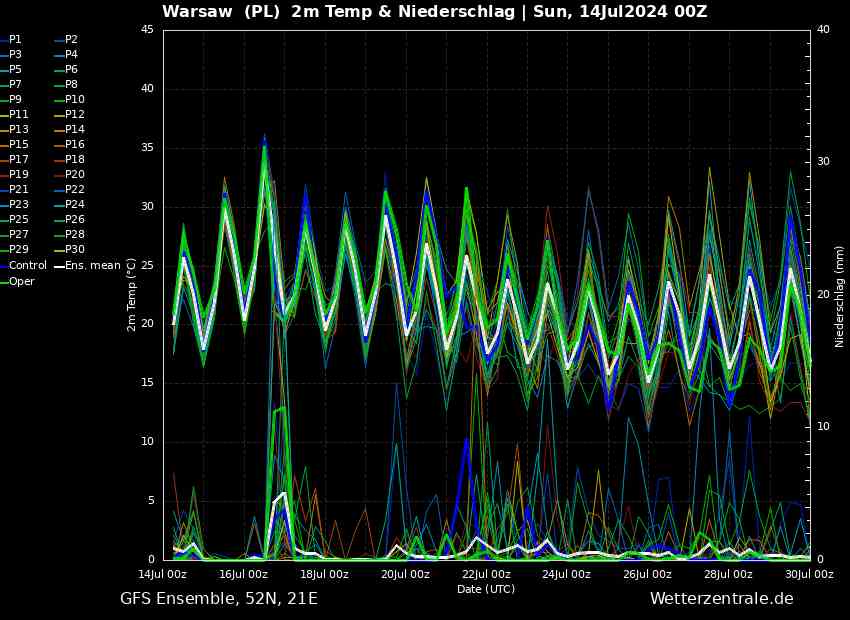Click the "18Jul 00z" date tick label
This screenshot has height=620, width=850.
coord(325,574)
